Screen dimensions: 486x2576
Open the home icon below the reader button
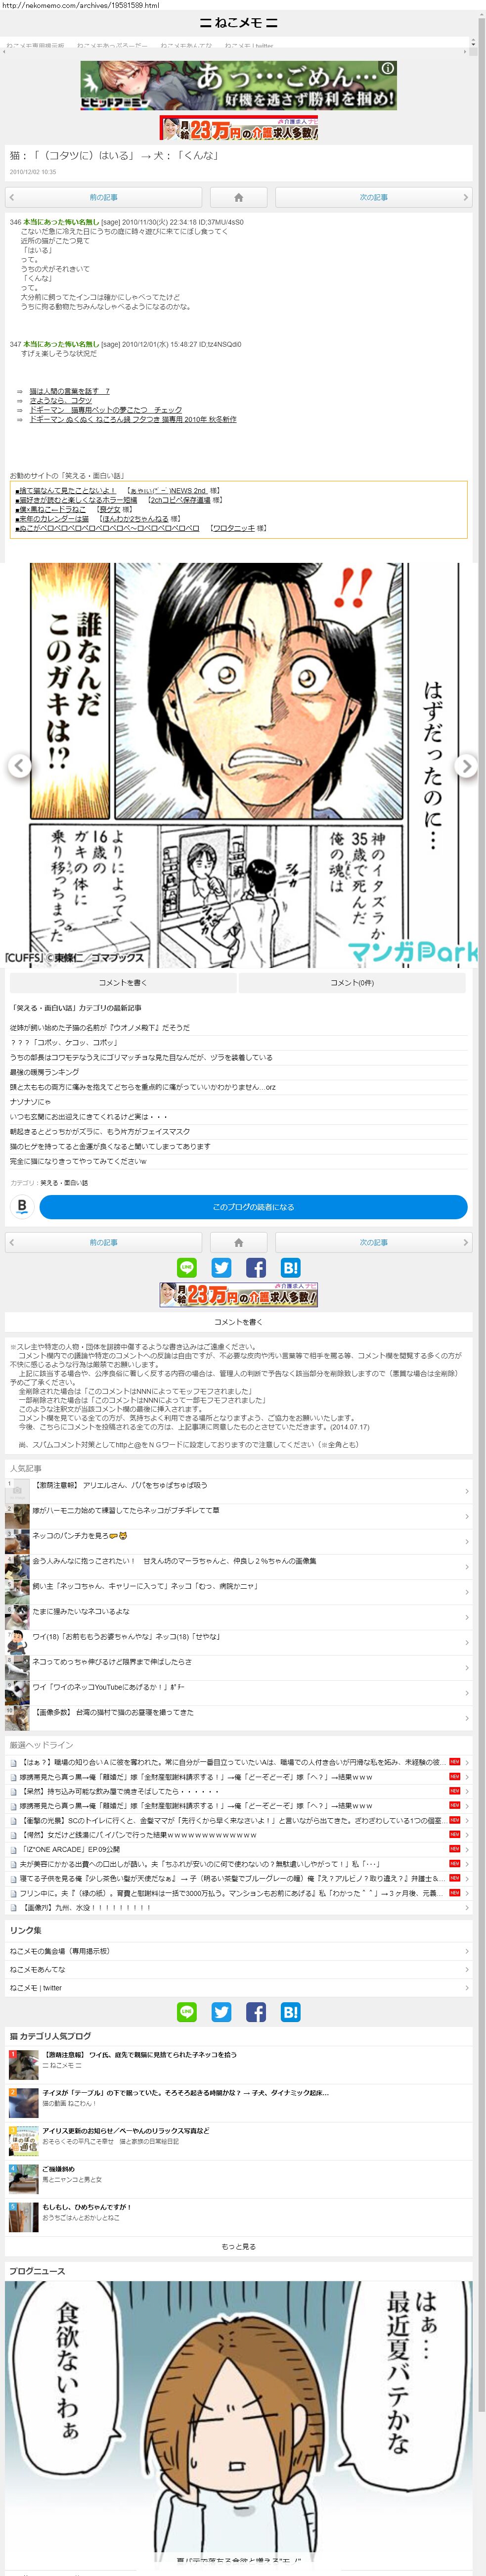click(238, 1242)
